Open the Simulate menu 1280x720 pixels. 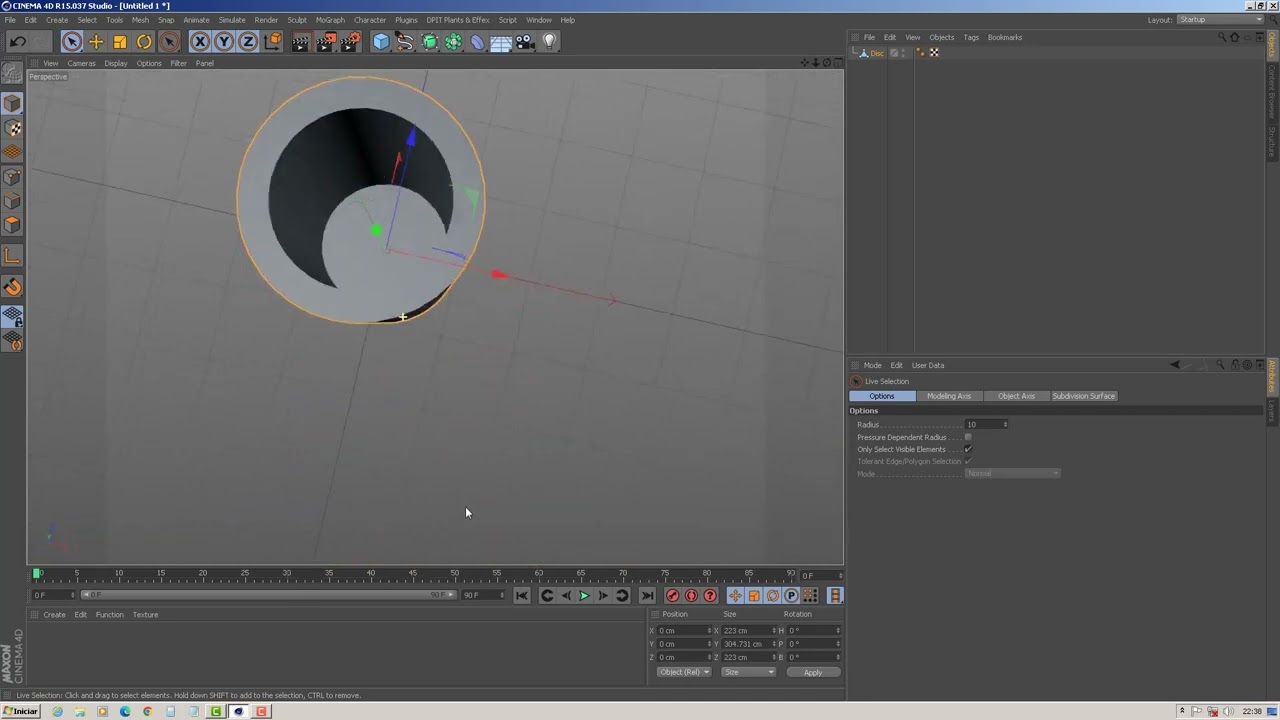[x=232, y=20]
